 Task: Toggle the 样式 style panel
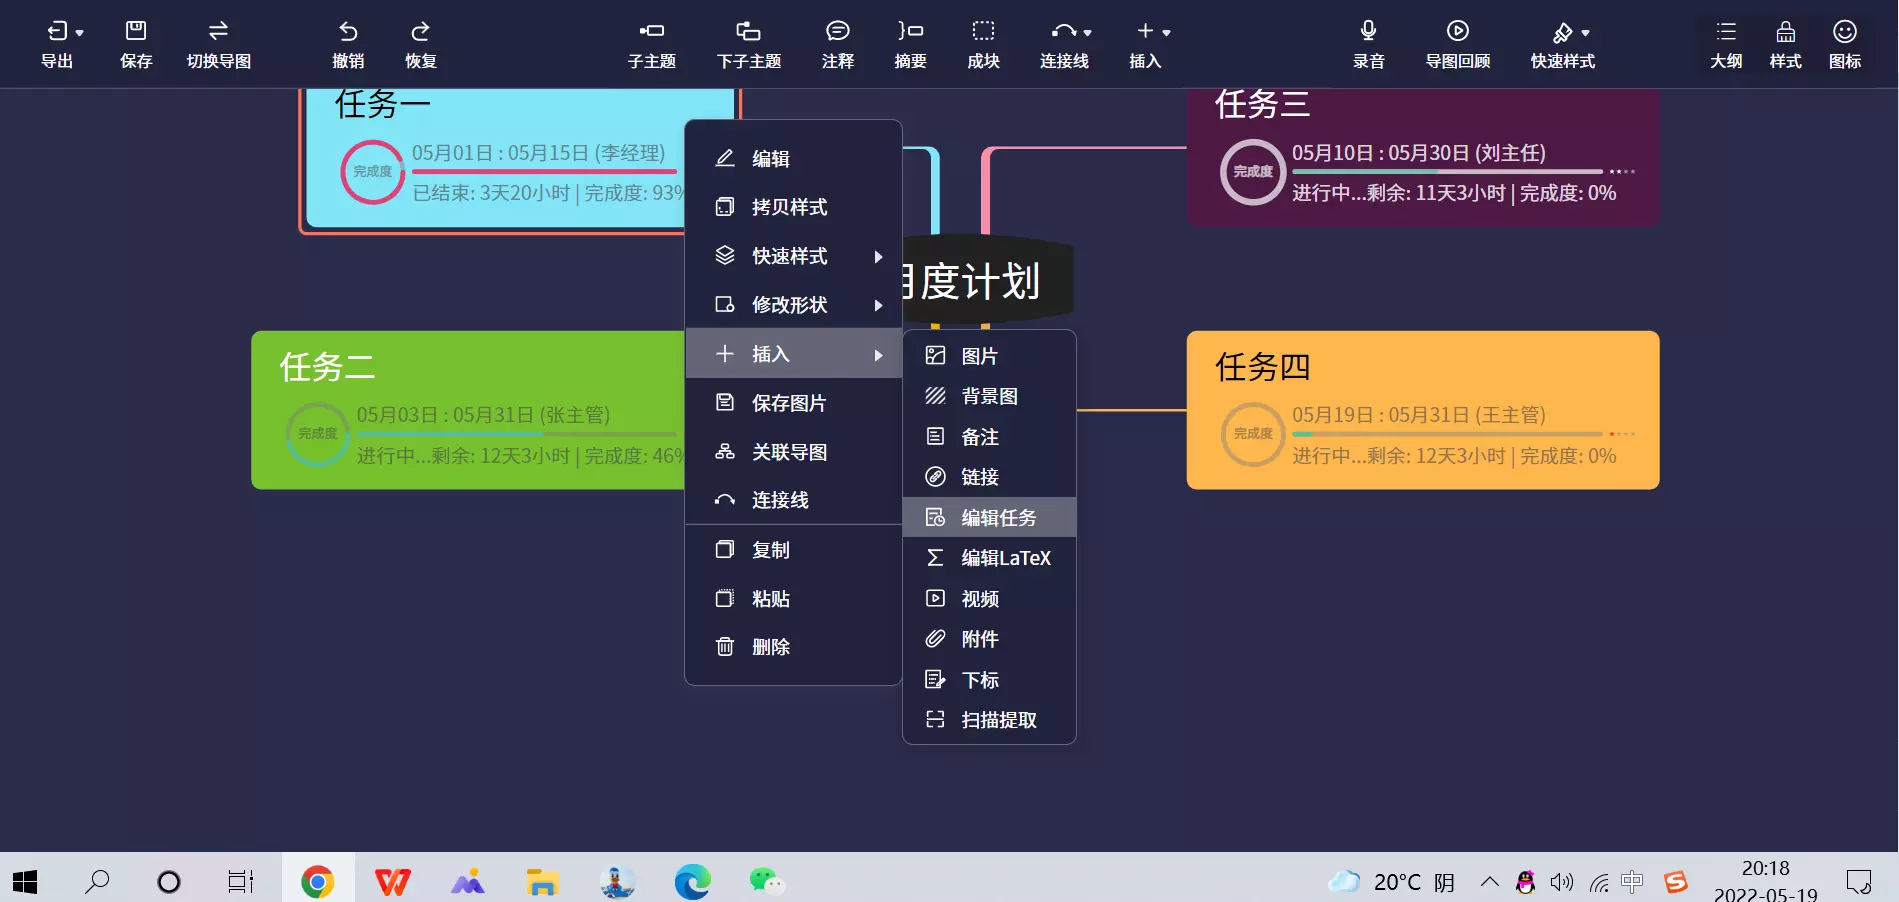1784,43
